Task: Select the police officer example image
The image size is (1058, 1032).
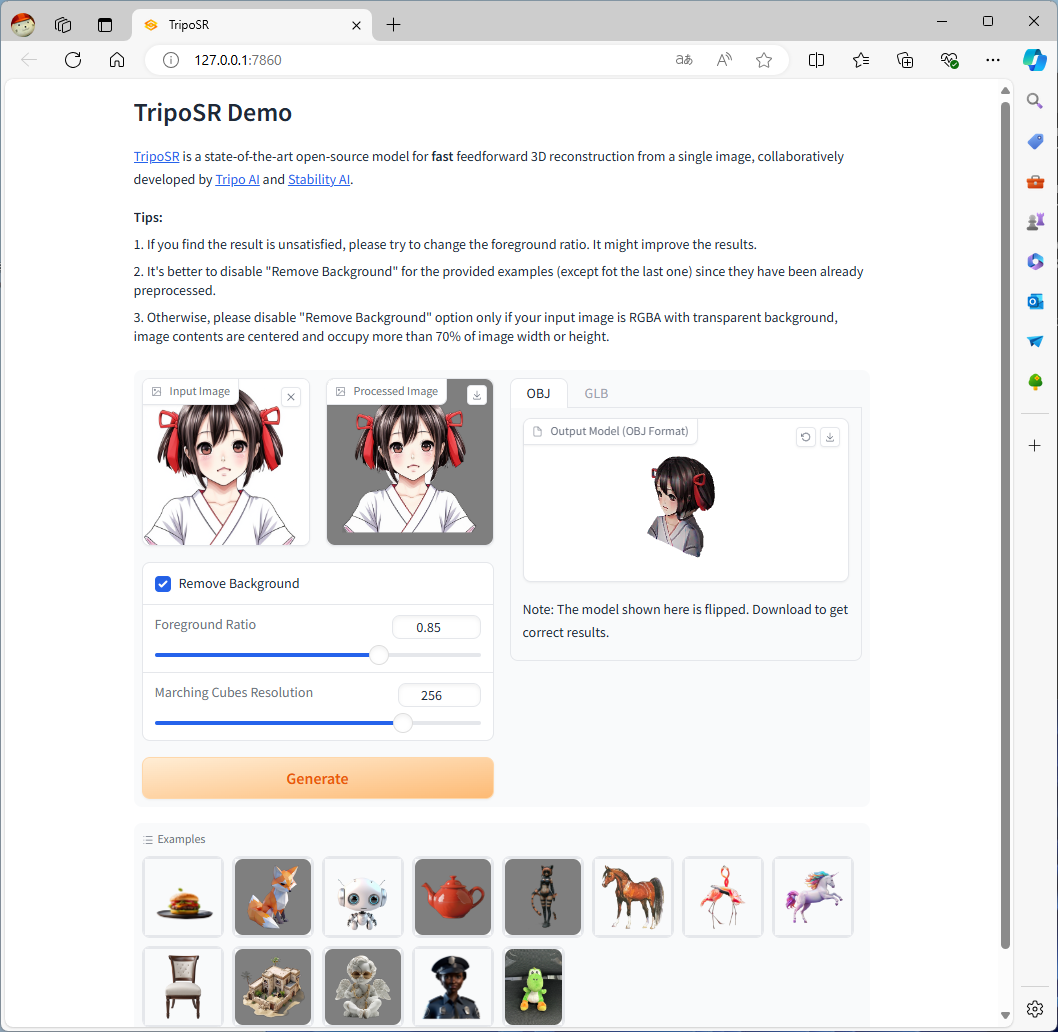Action: pos(453,987)
